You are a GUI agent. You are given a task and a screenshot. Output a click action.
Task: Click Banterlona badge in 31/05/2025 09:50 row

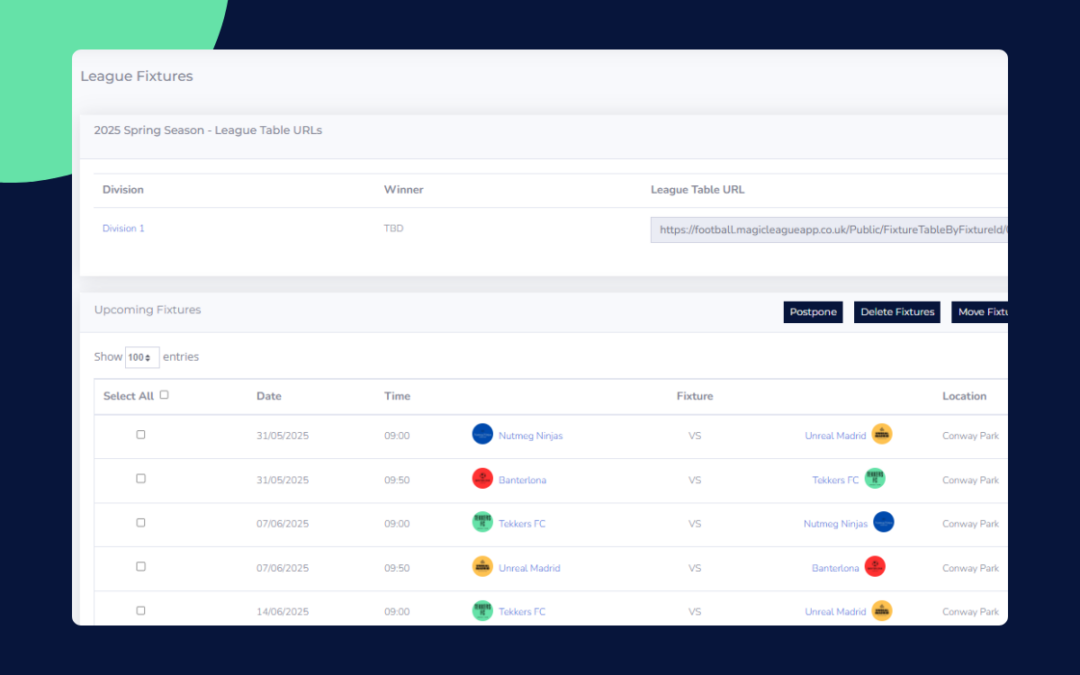[x=482, y=479]
